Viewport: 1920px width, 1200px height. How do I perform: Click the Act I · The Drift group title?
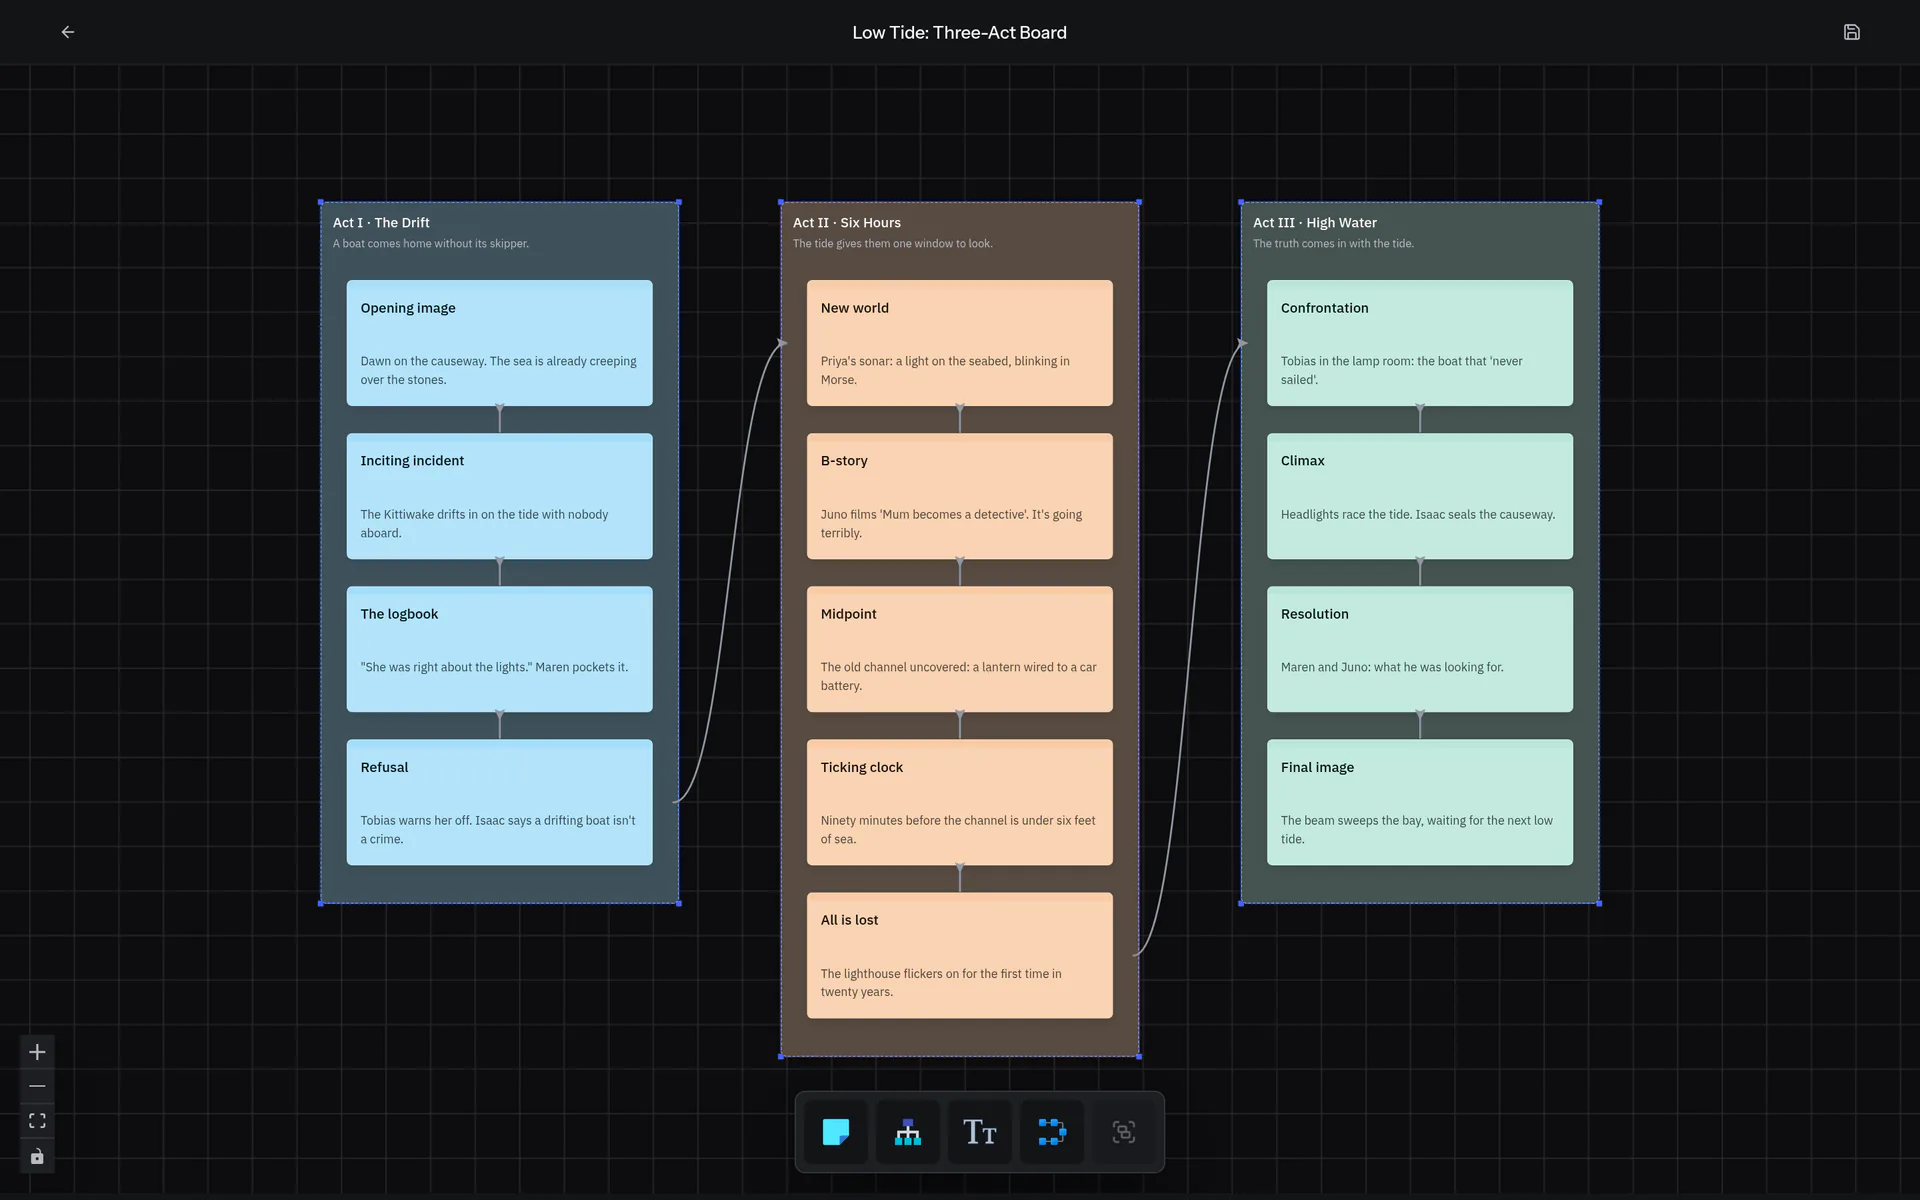(x=381, y=223)
